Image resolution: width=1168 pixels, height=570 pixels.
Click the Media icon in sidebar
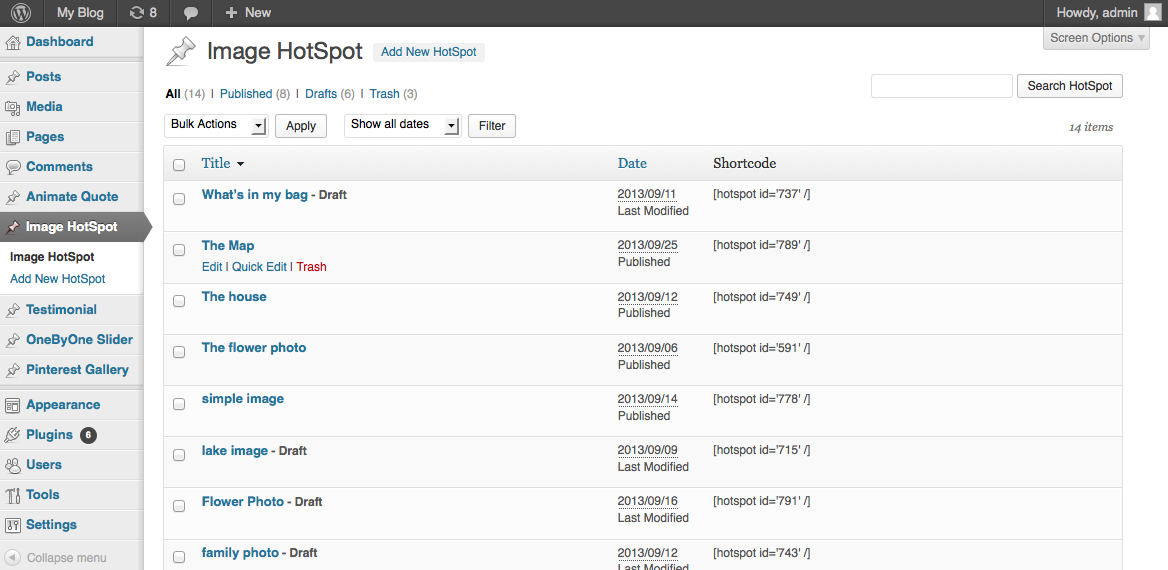(x=13, y=108)
